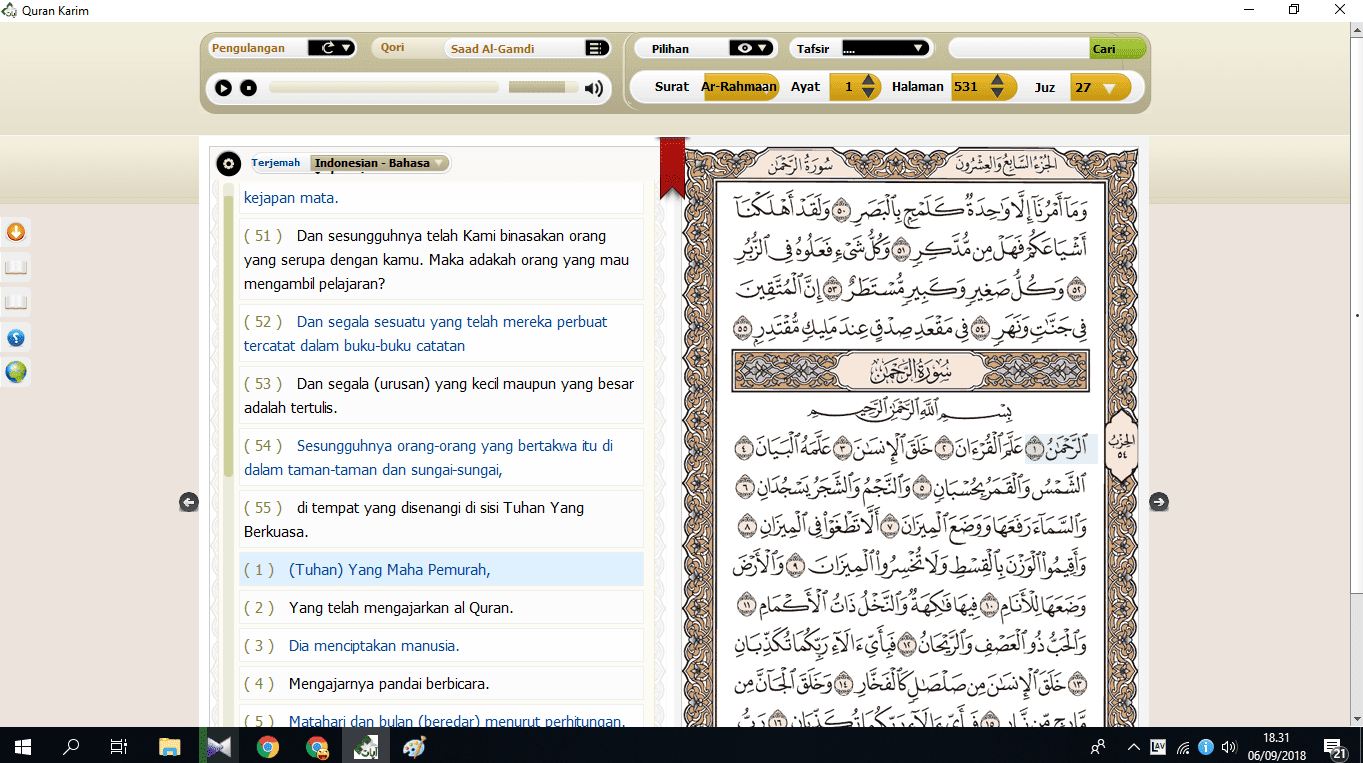Image resolution: width=1363 pixels, height=763 pixels.
Task: Click the search text field beside Cari
Action: click(x=1019, y=48)
